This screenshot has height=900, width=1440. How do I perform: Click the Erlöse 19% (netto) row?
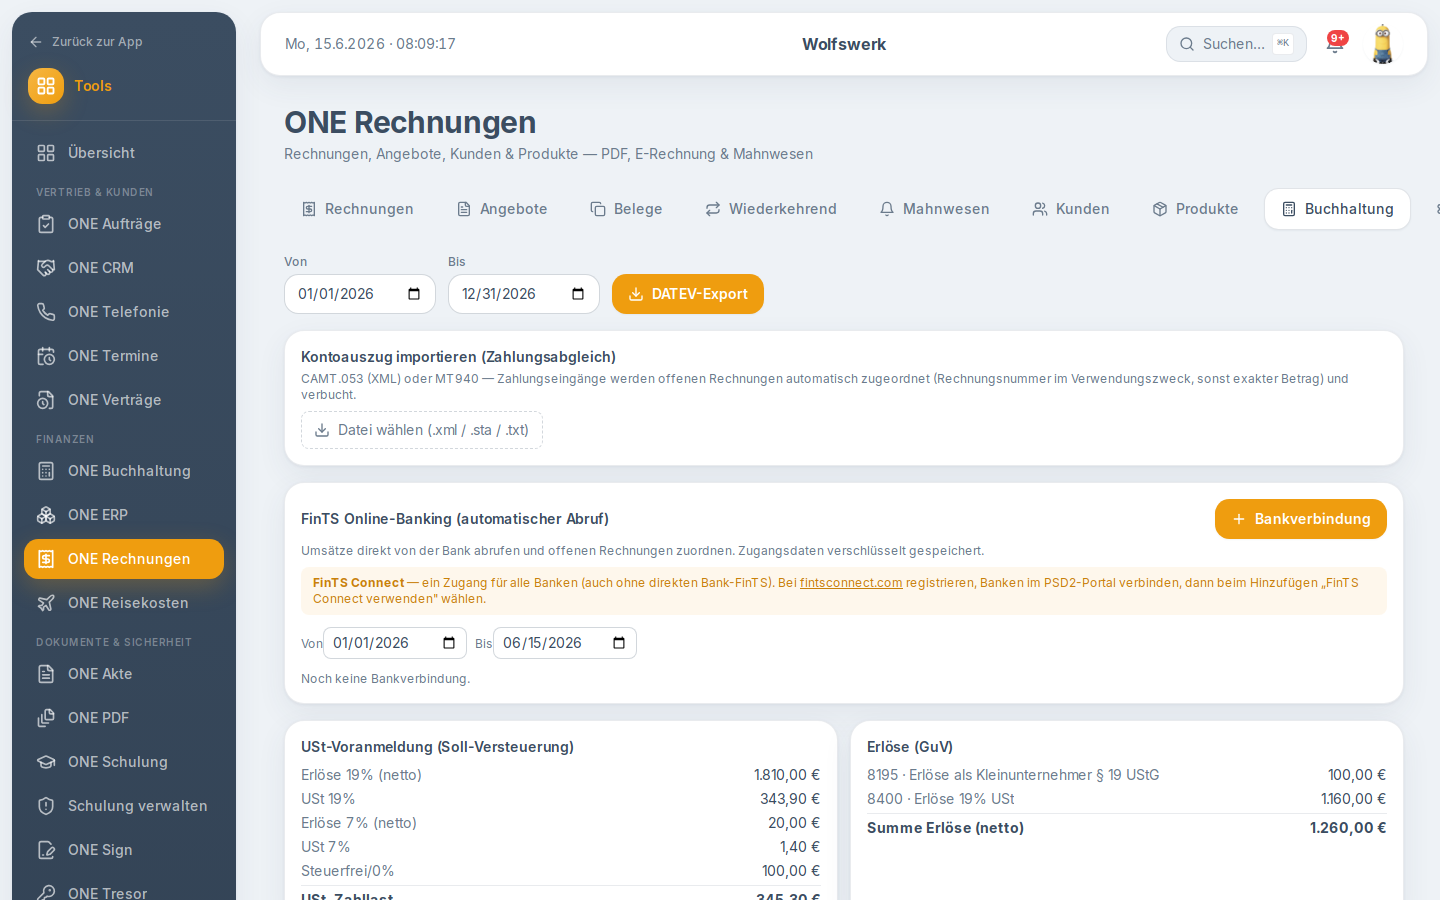click(x=560, y=775)
